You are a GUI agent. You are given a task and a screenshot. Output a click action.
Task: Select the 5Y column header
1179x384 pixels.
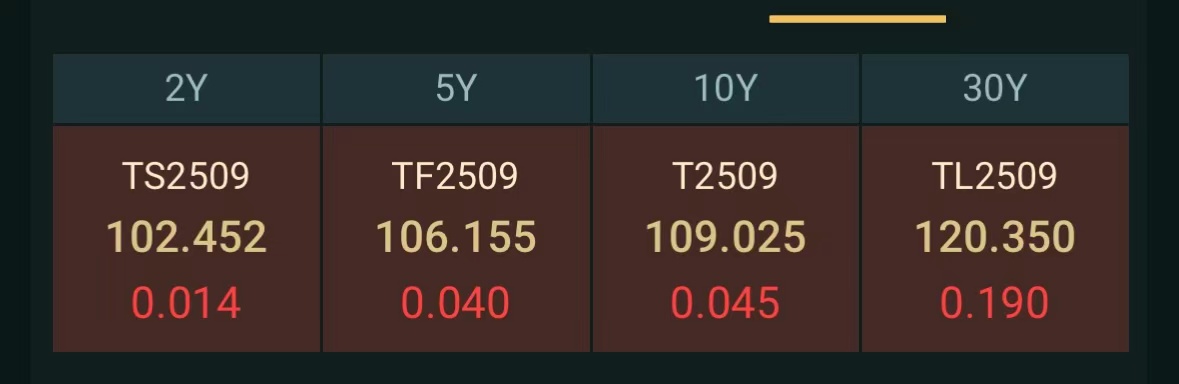(x=456, y=89)
